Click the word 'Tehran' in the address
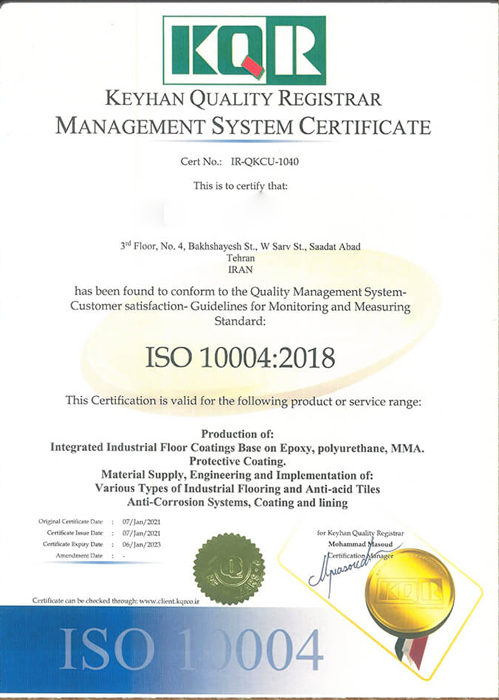Screen dimensions: 499x700 (241, 258)
